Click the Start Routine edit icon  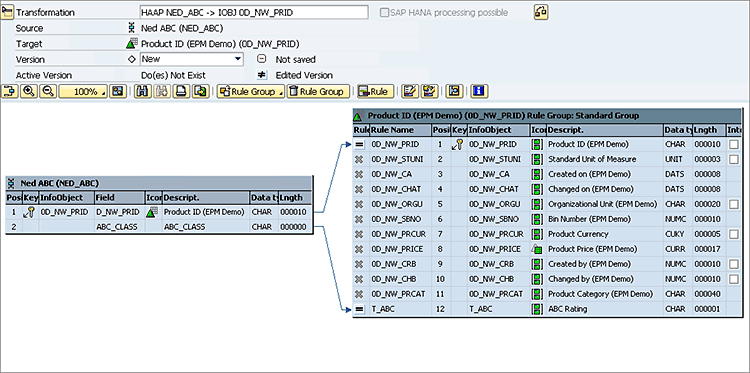tap(409, 91)
